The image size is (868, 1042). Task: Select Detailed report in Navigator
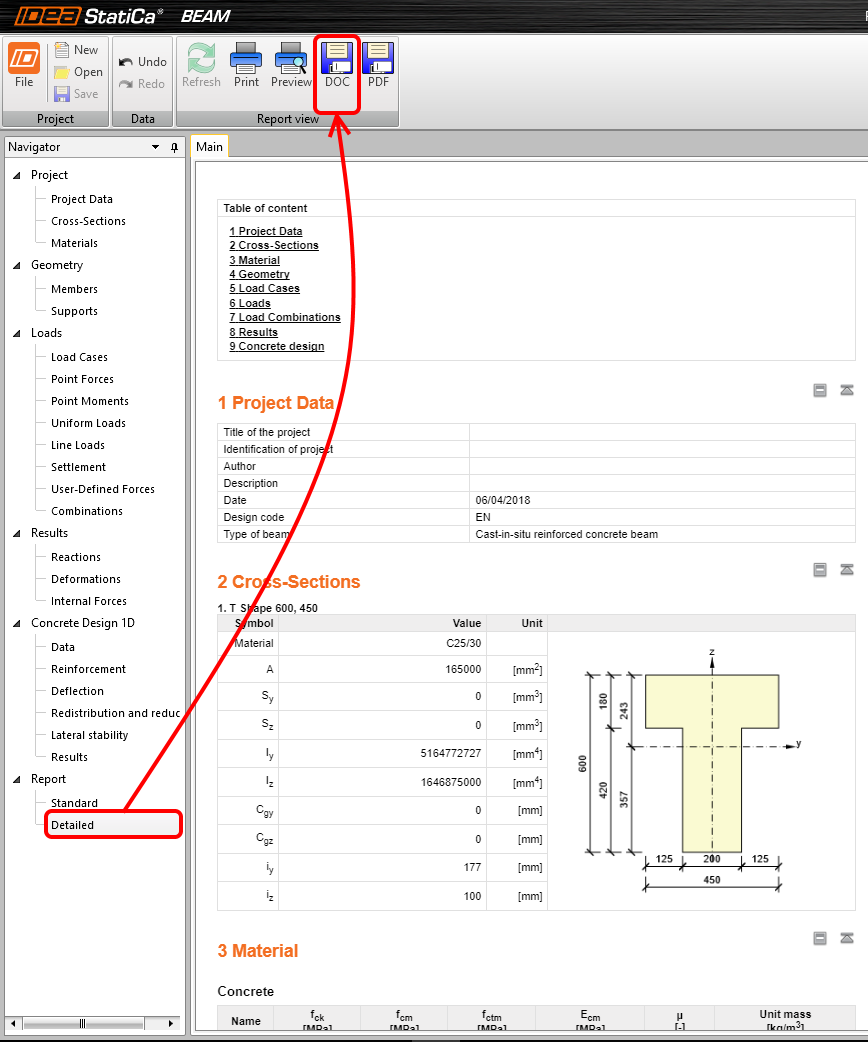click(73, 825)
